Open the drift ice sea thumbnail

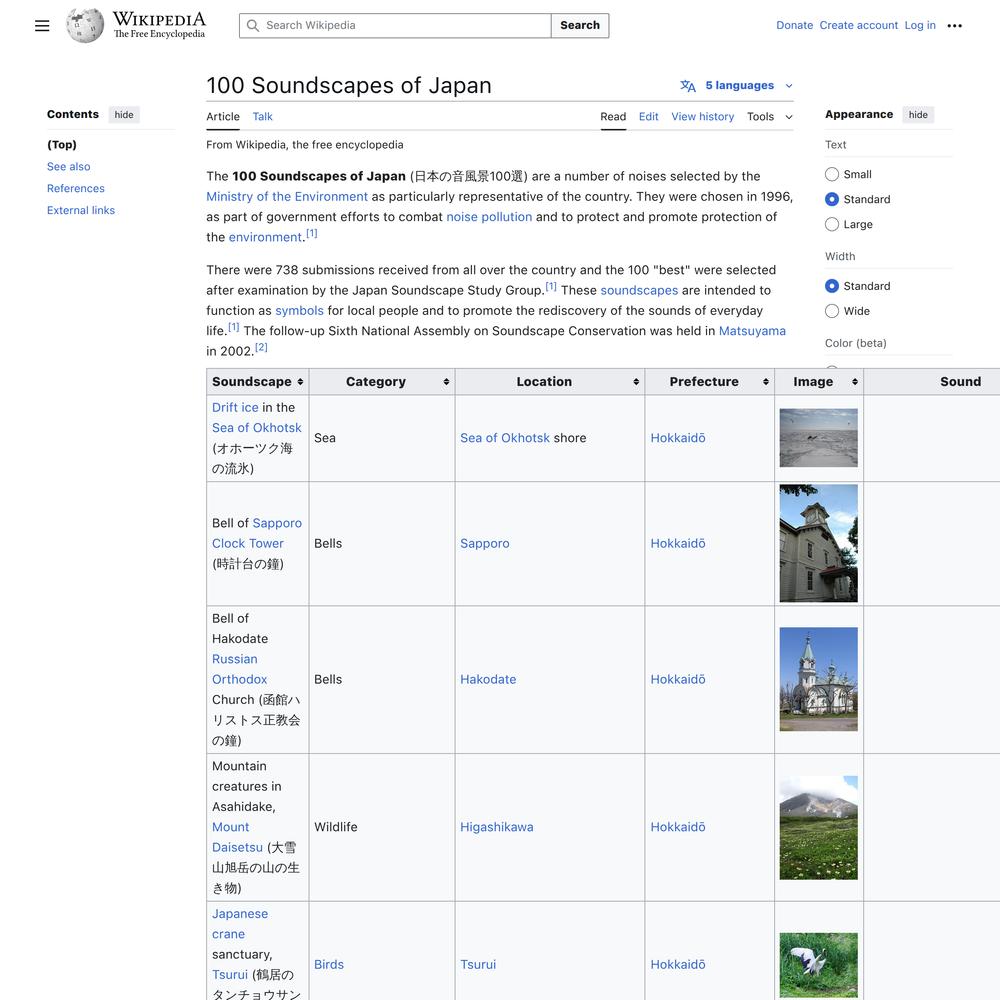pyautogui.click(x=818, y=438)
